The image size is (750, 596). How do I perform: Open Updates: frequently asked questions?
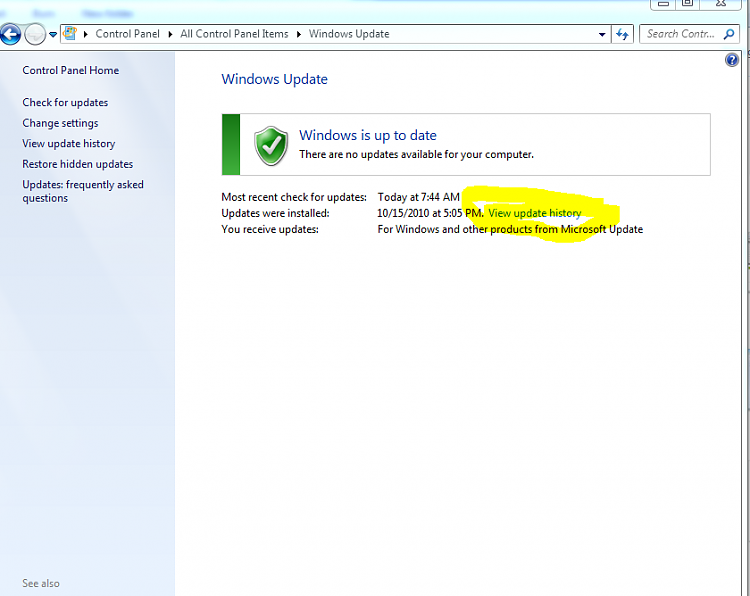click(x=83, y=191)
